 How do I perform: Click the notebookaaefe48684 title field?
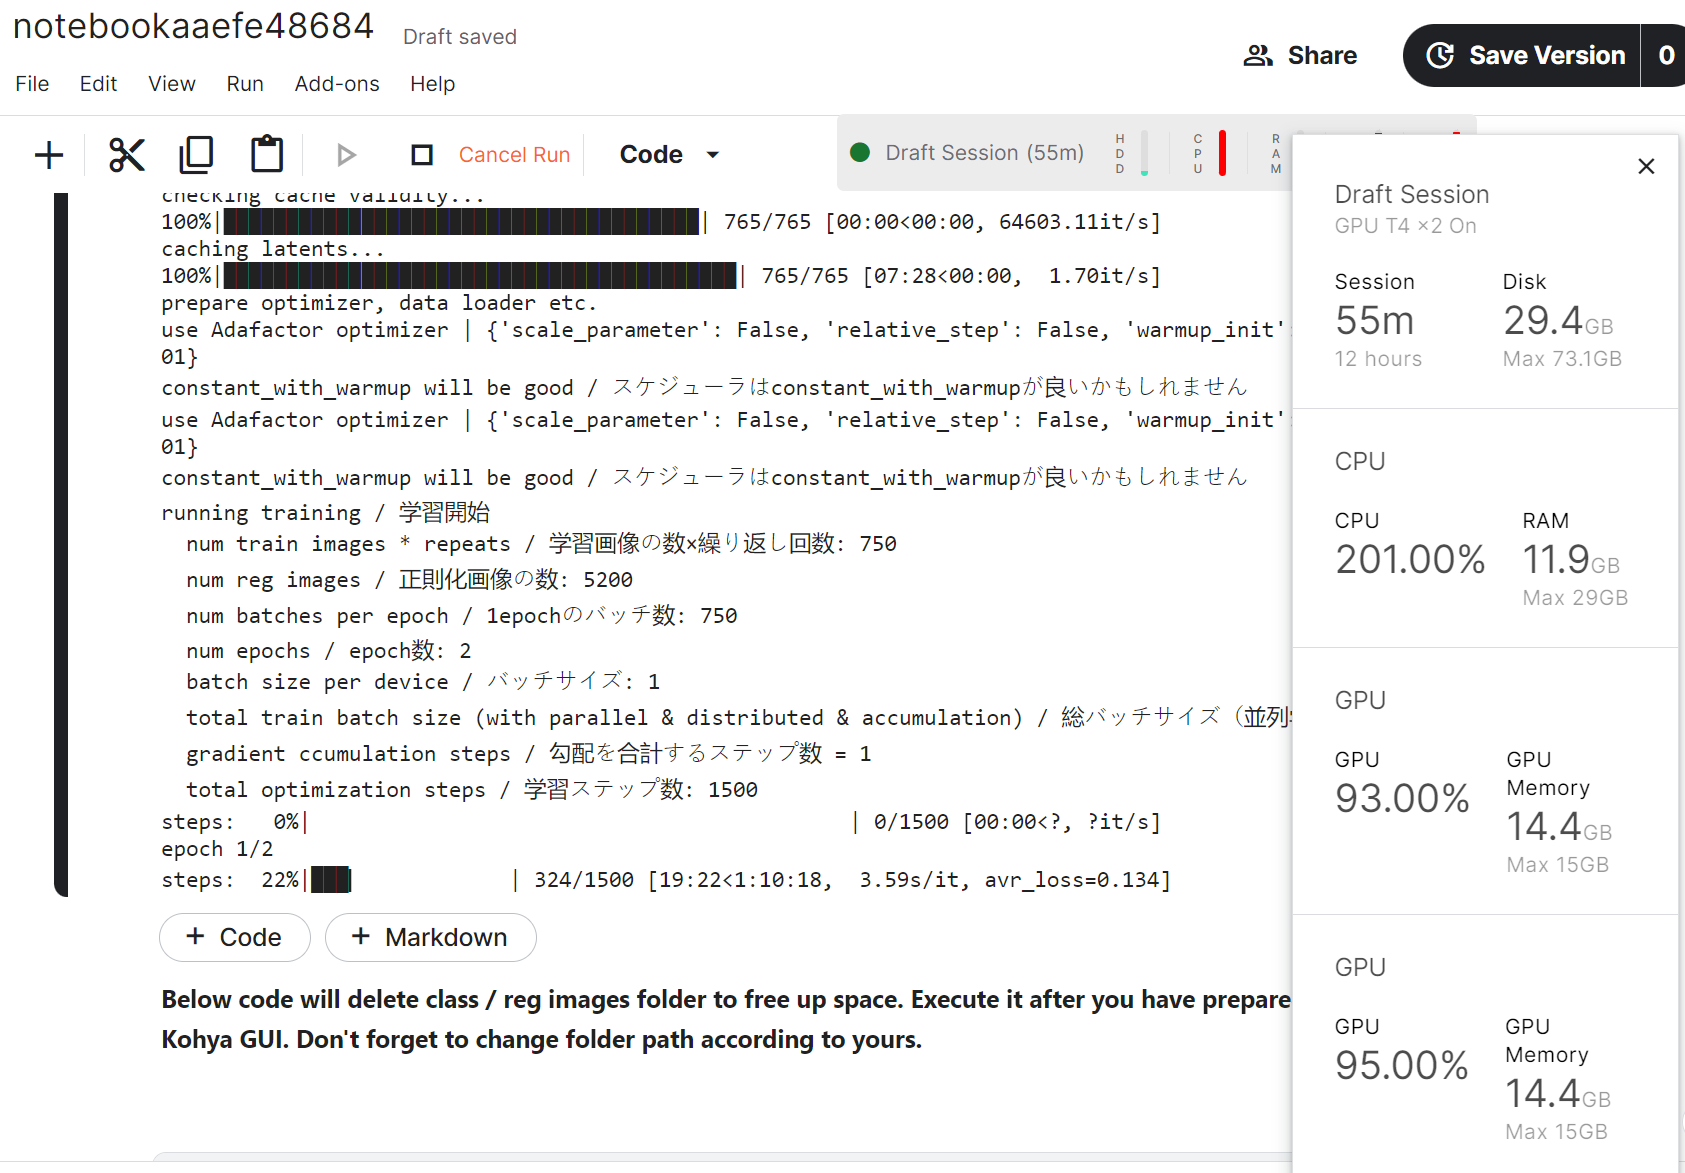tap(193, 25)
